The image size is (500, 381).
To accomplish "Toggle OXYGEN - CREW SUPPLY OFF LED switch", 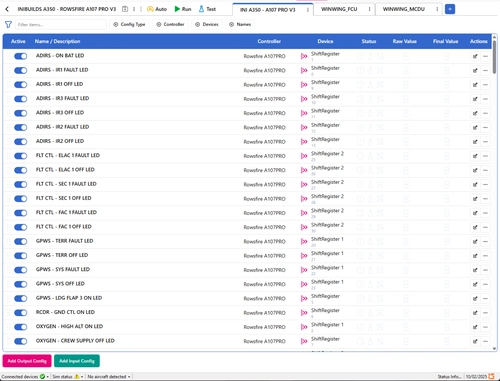I will [x=20, y=341].
